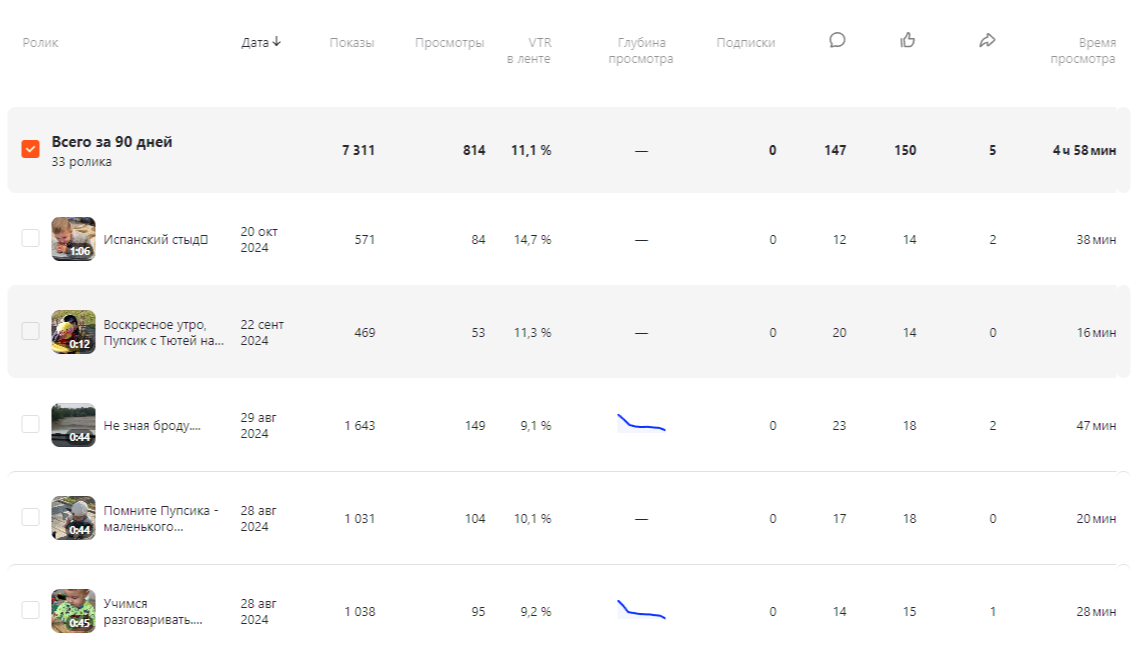
Task: Click the Просмотры column header
Action: click(449, 42)
